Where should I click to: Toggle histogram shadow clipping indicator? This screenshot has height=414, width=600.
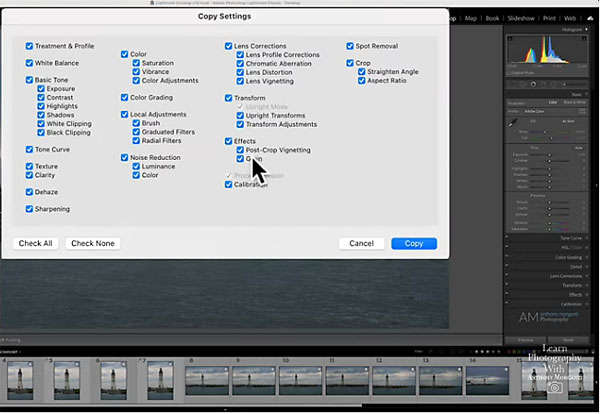(x=510, y=38)
